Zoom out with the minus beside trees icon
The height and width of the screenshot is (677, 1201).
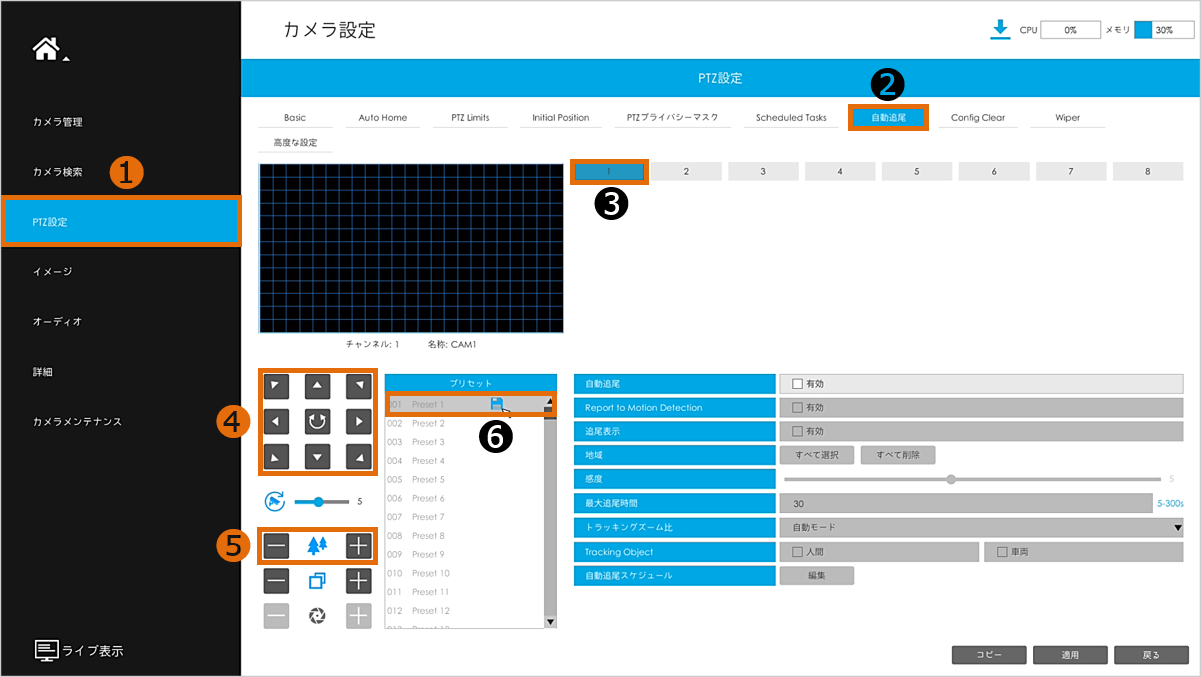click(x=277, y=546)
